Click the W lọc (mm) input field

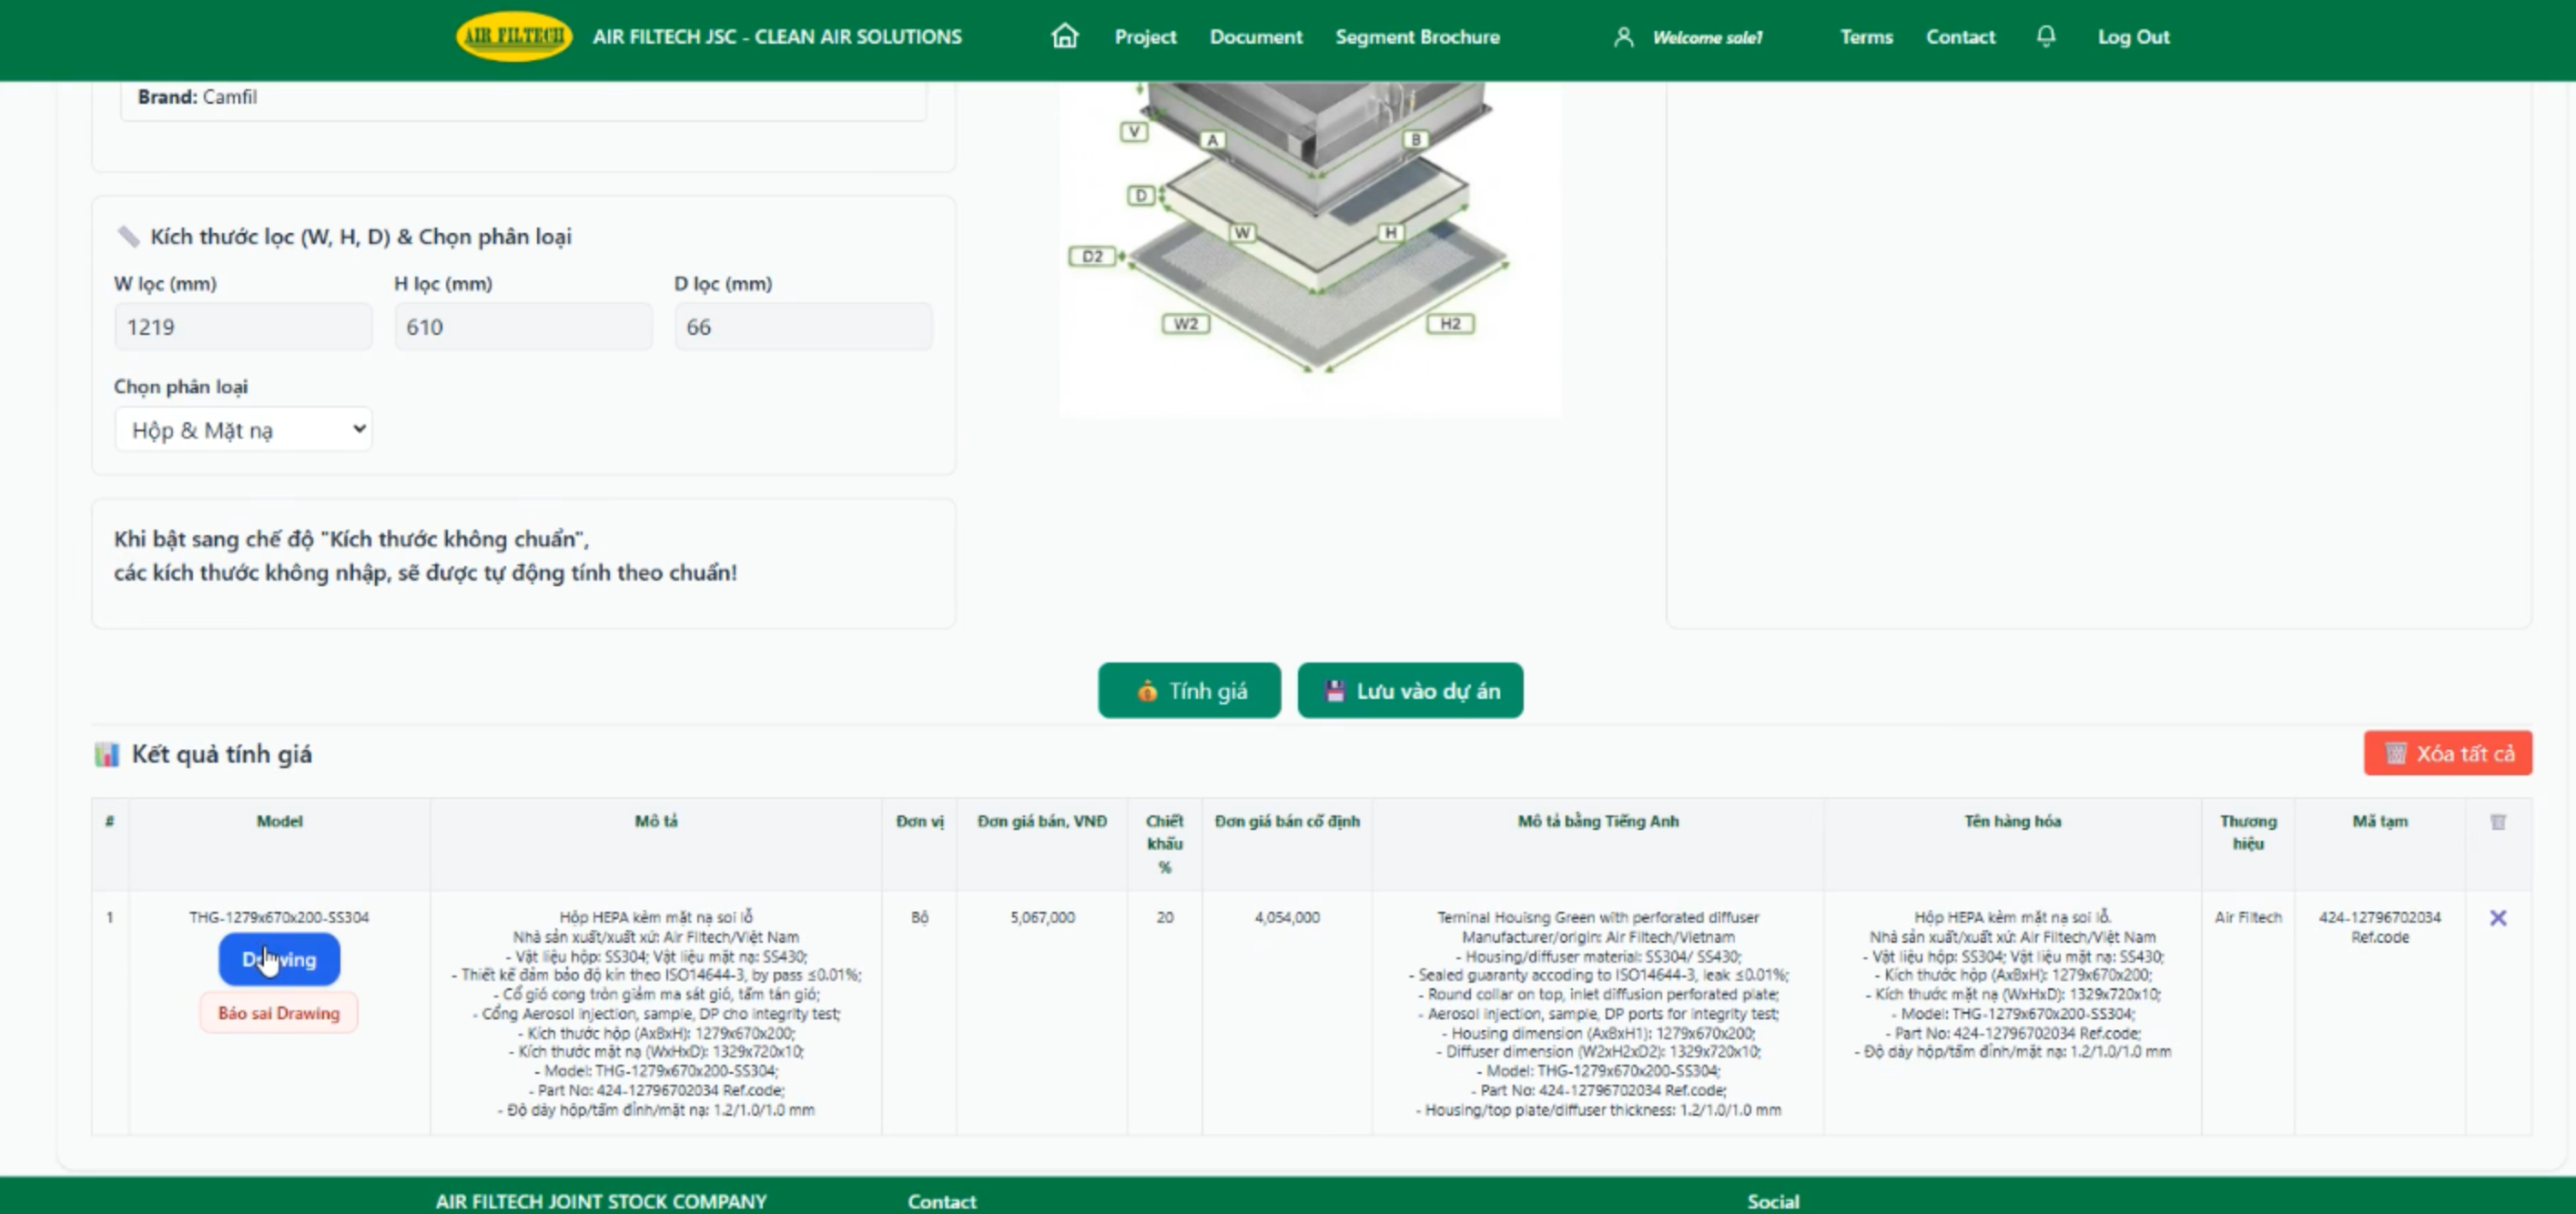pos(243,327)
